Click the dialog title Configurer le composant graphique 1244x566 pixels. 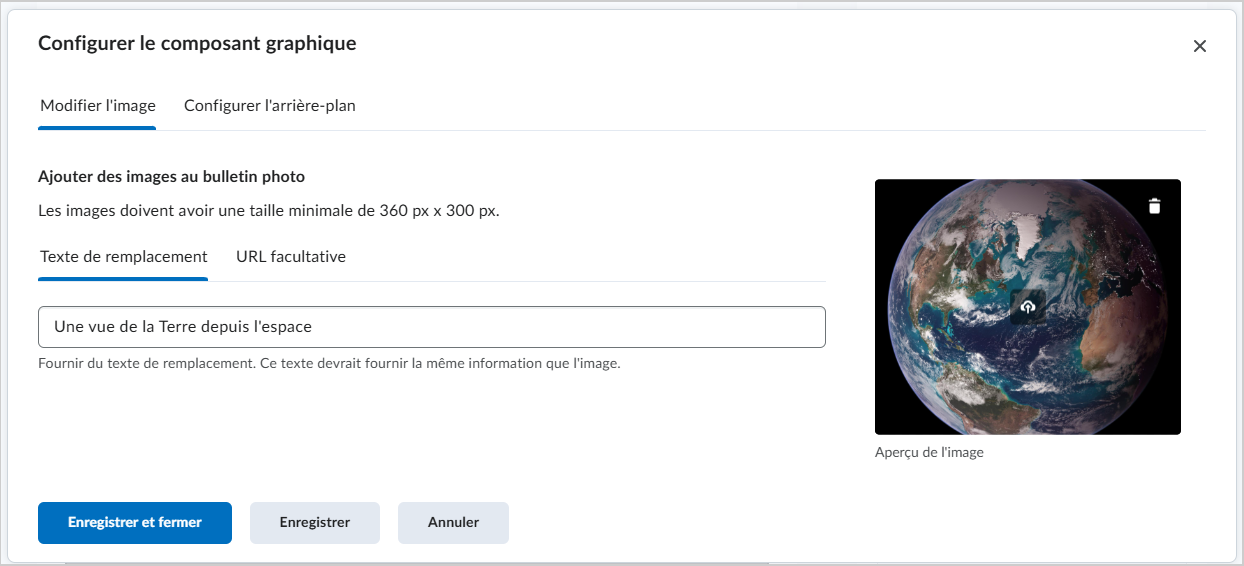(x=197, y=43)
